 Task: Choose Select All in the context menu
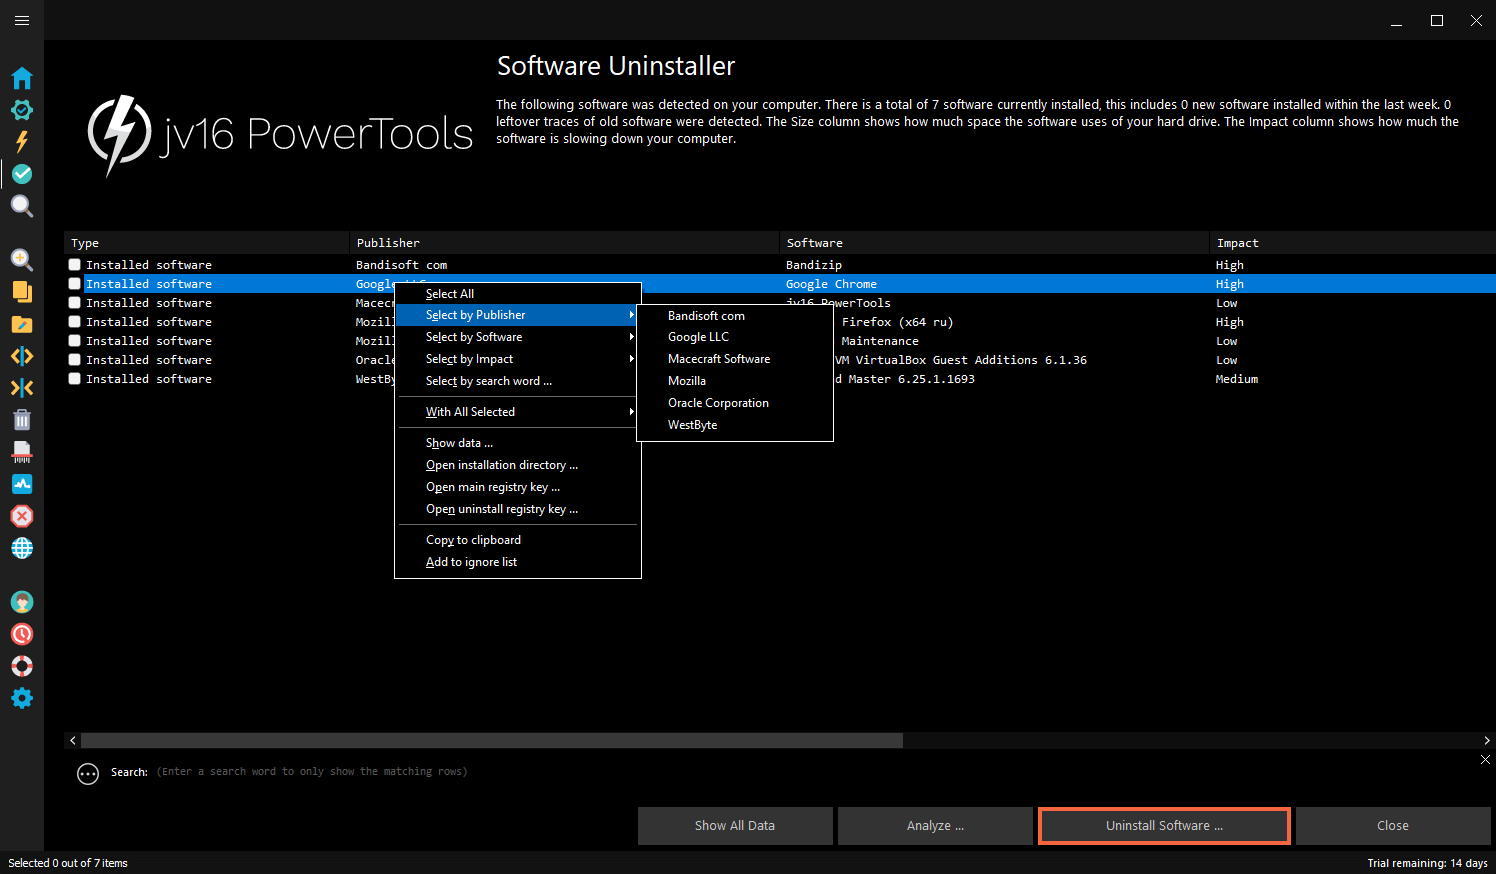pos(517,294)
